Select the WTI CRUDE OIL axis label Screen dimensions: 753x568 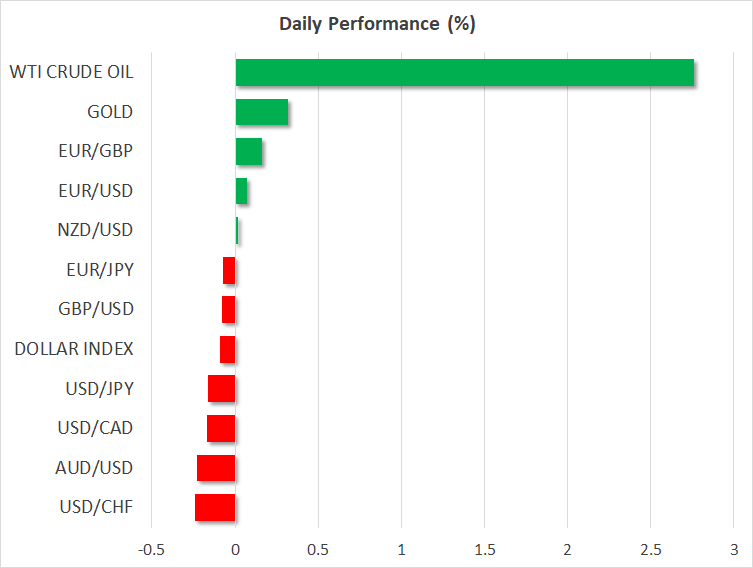pyautogui.click(x=71, y=72)
